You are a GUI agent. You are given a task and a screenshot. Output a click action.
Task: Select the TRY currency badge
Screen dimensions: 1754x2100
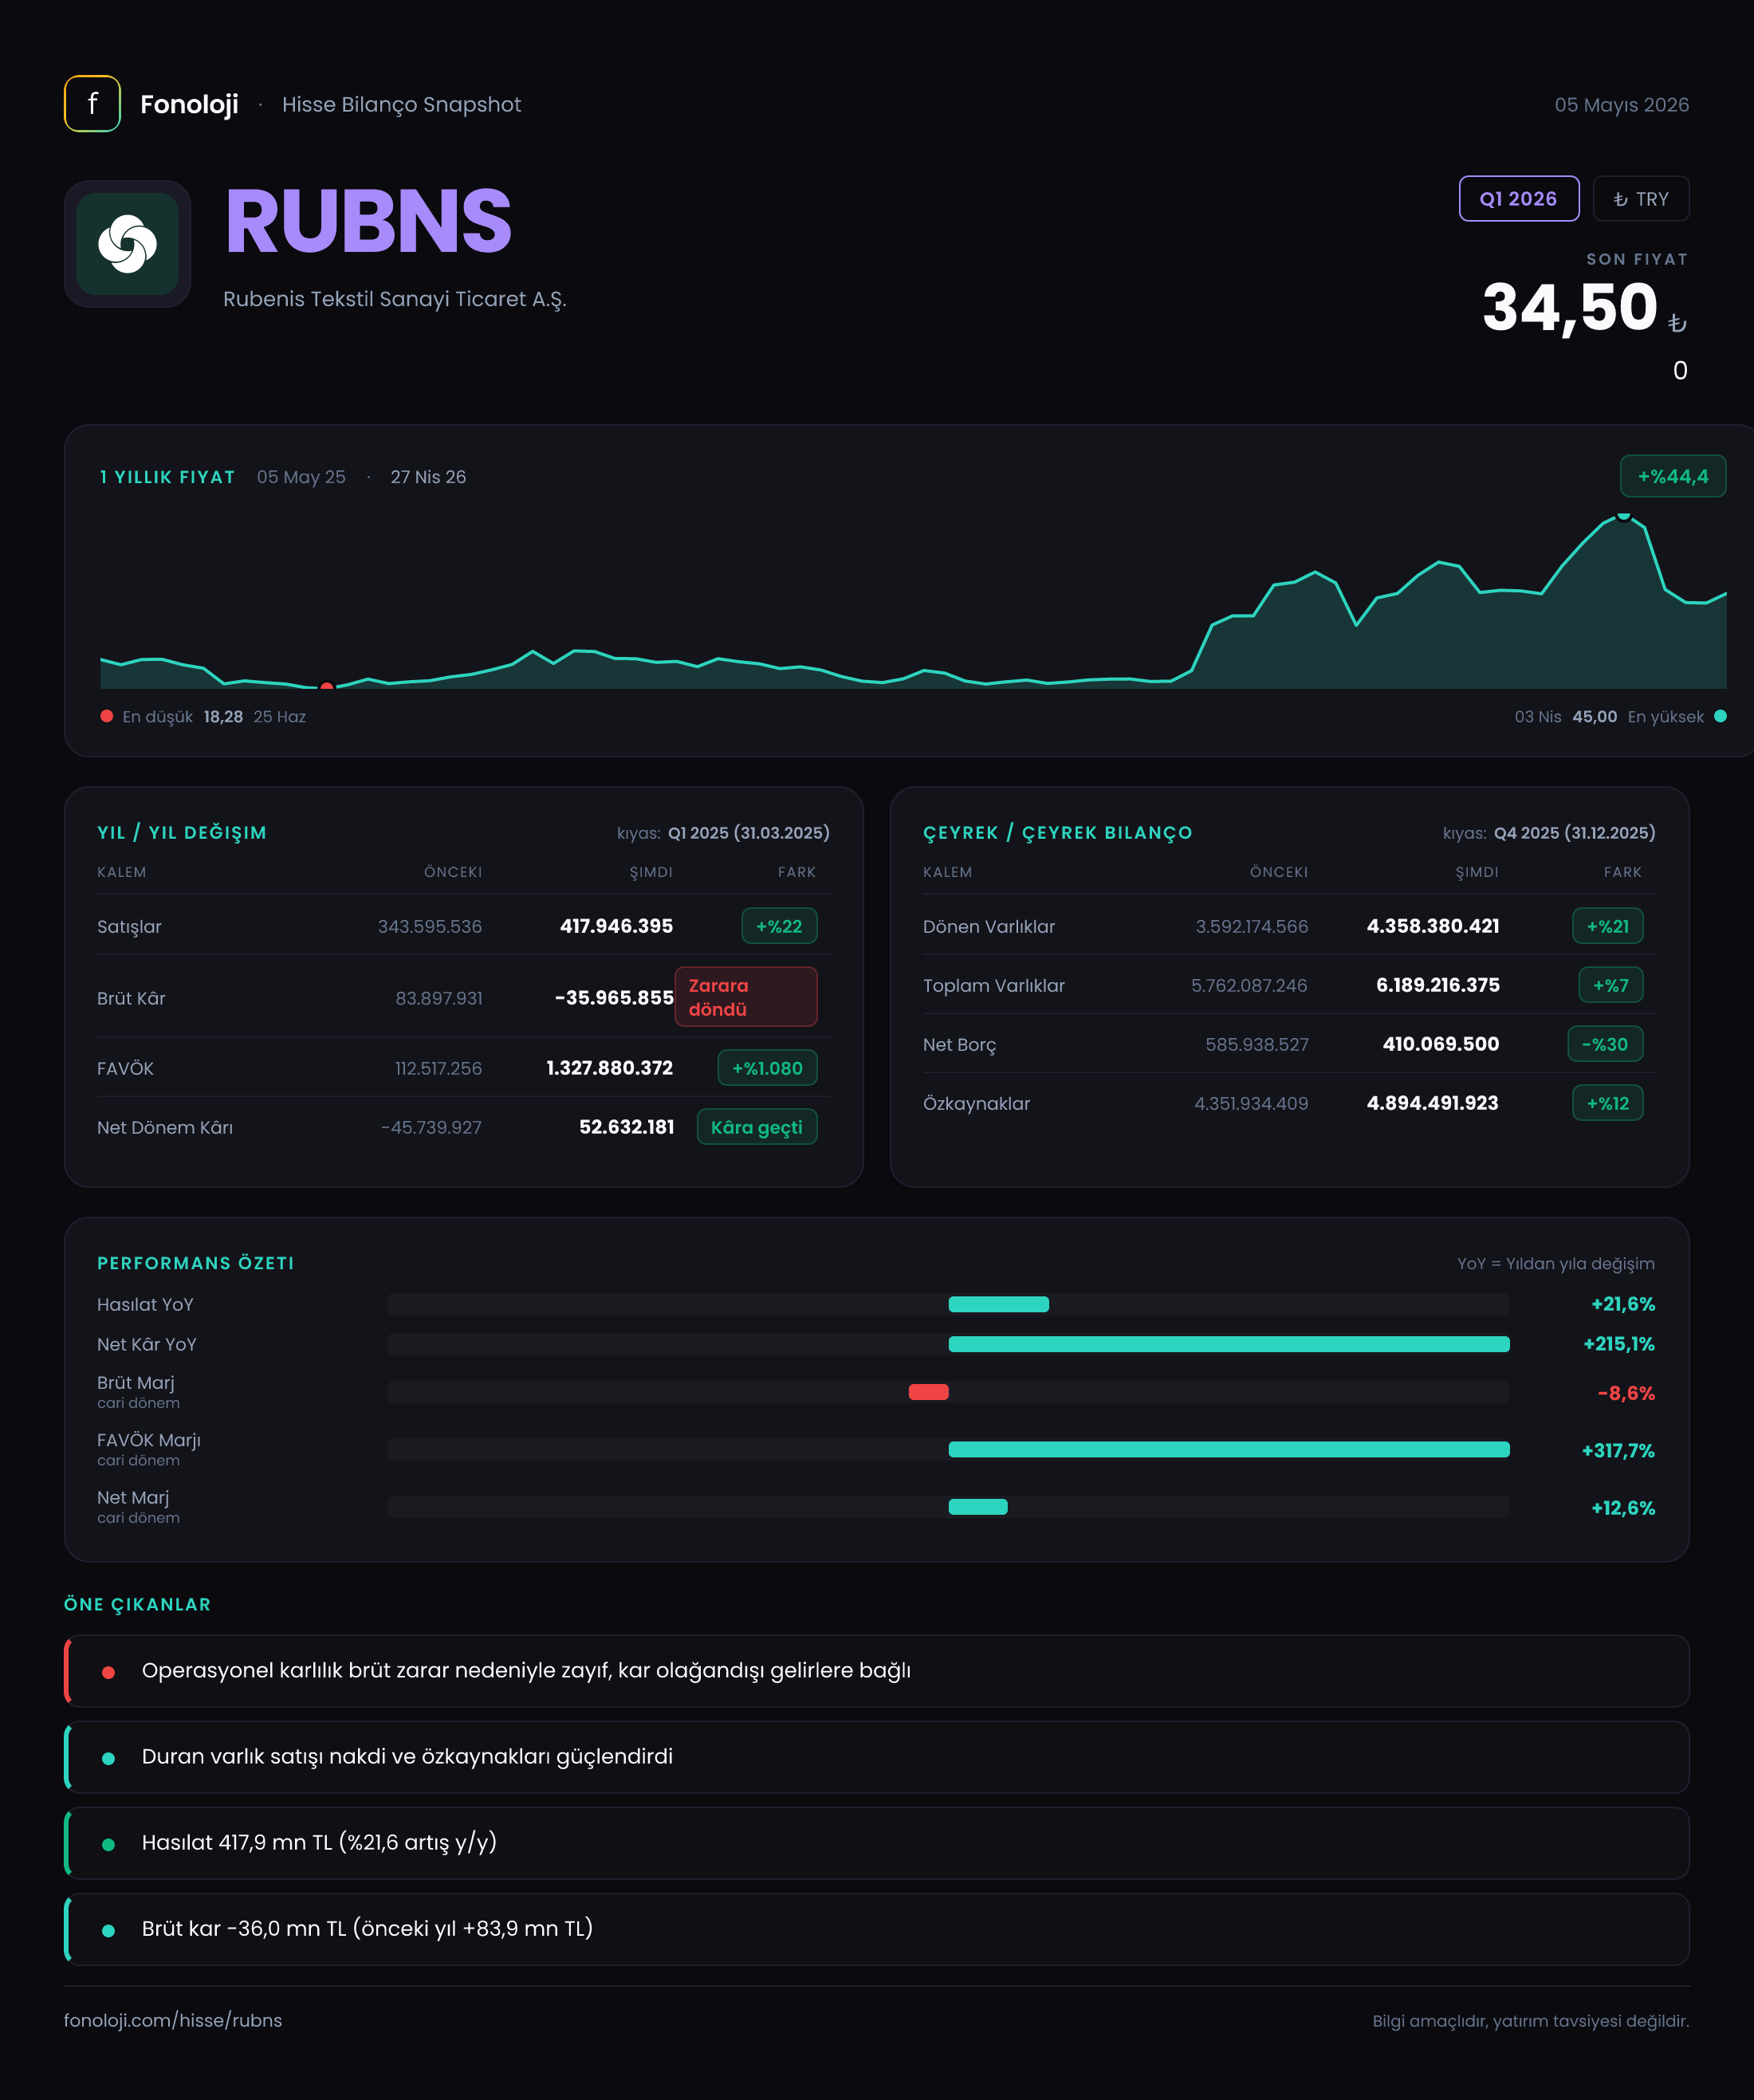point(1641,199)
